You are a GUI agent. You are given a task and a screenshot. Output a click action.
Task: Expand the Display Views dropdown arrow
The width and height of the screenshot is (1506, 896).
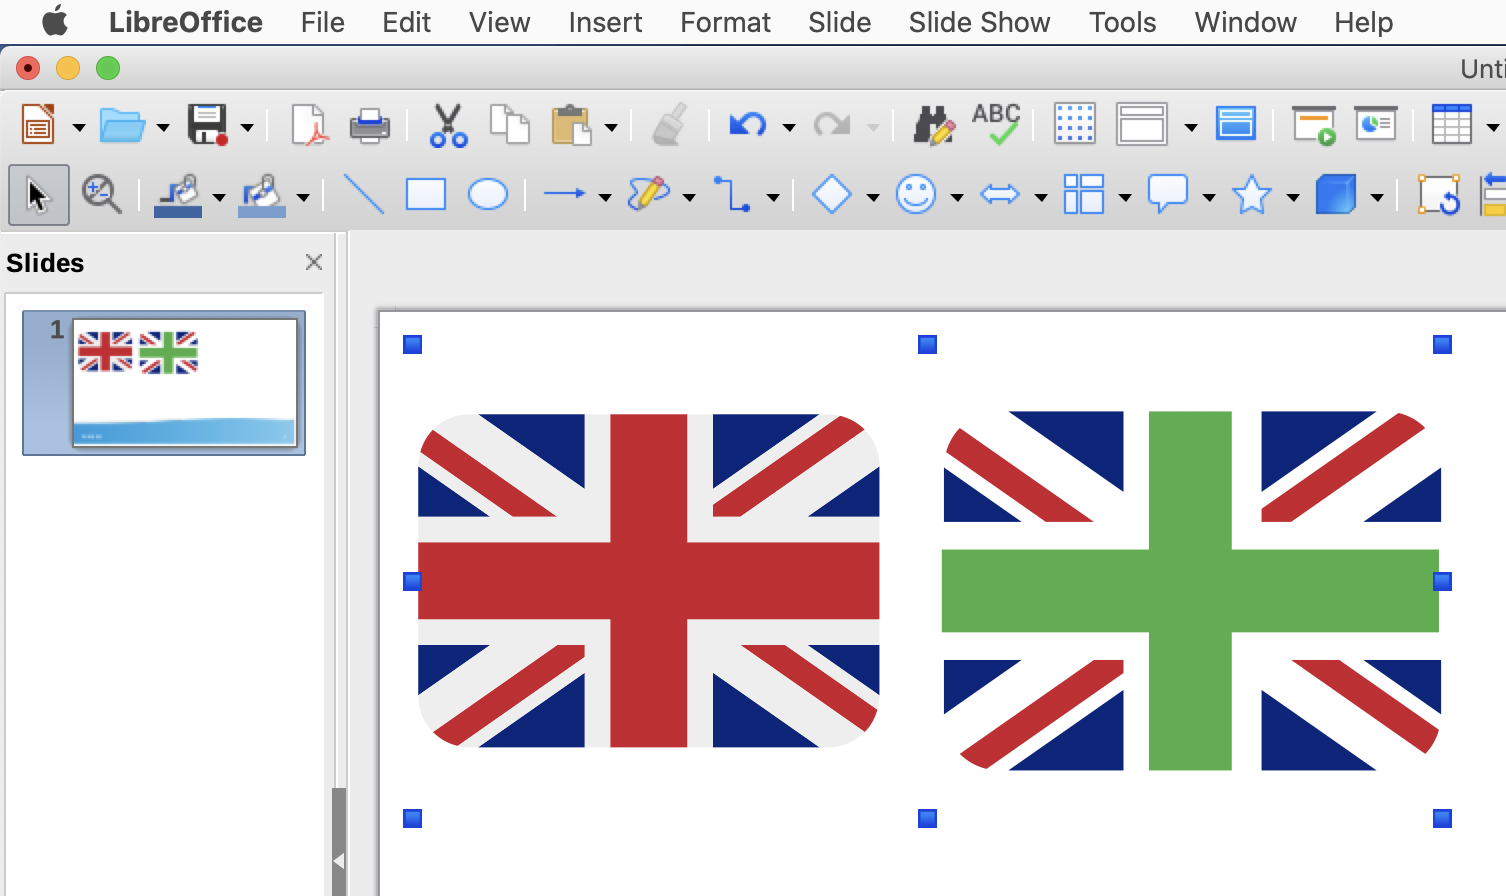(x=1191, y=128)
